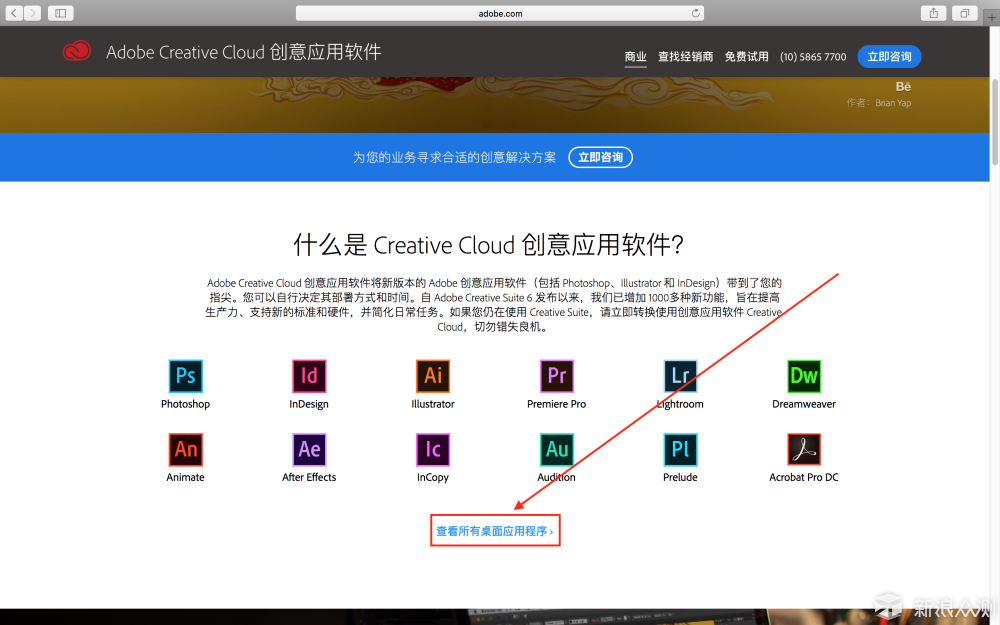Viewport: 1000px width, 625px height.
Task: Go back with Safari back arrow
Action: pos(14,13)
